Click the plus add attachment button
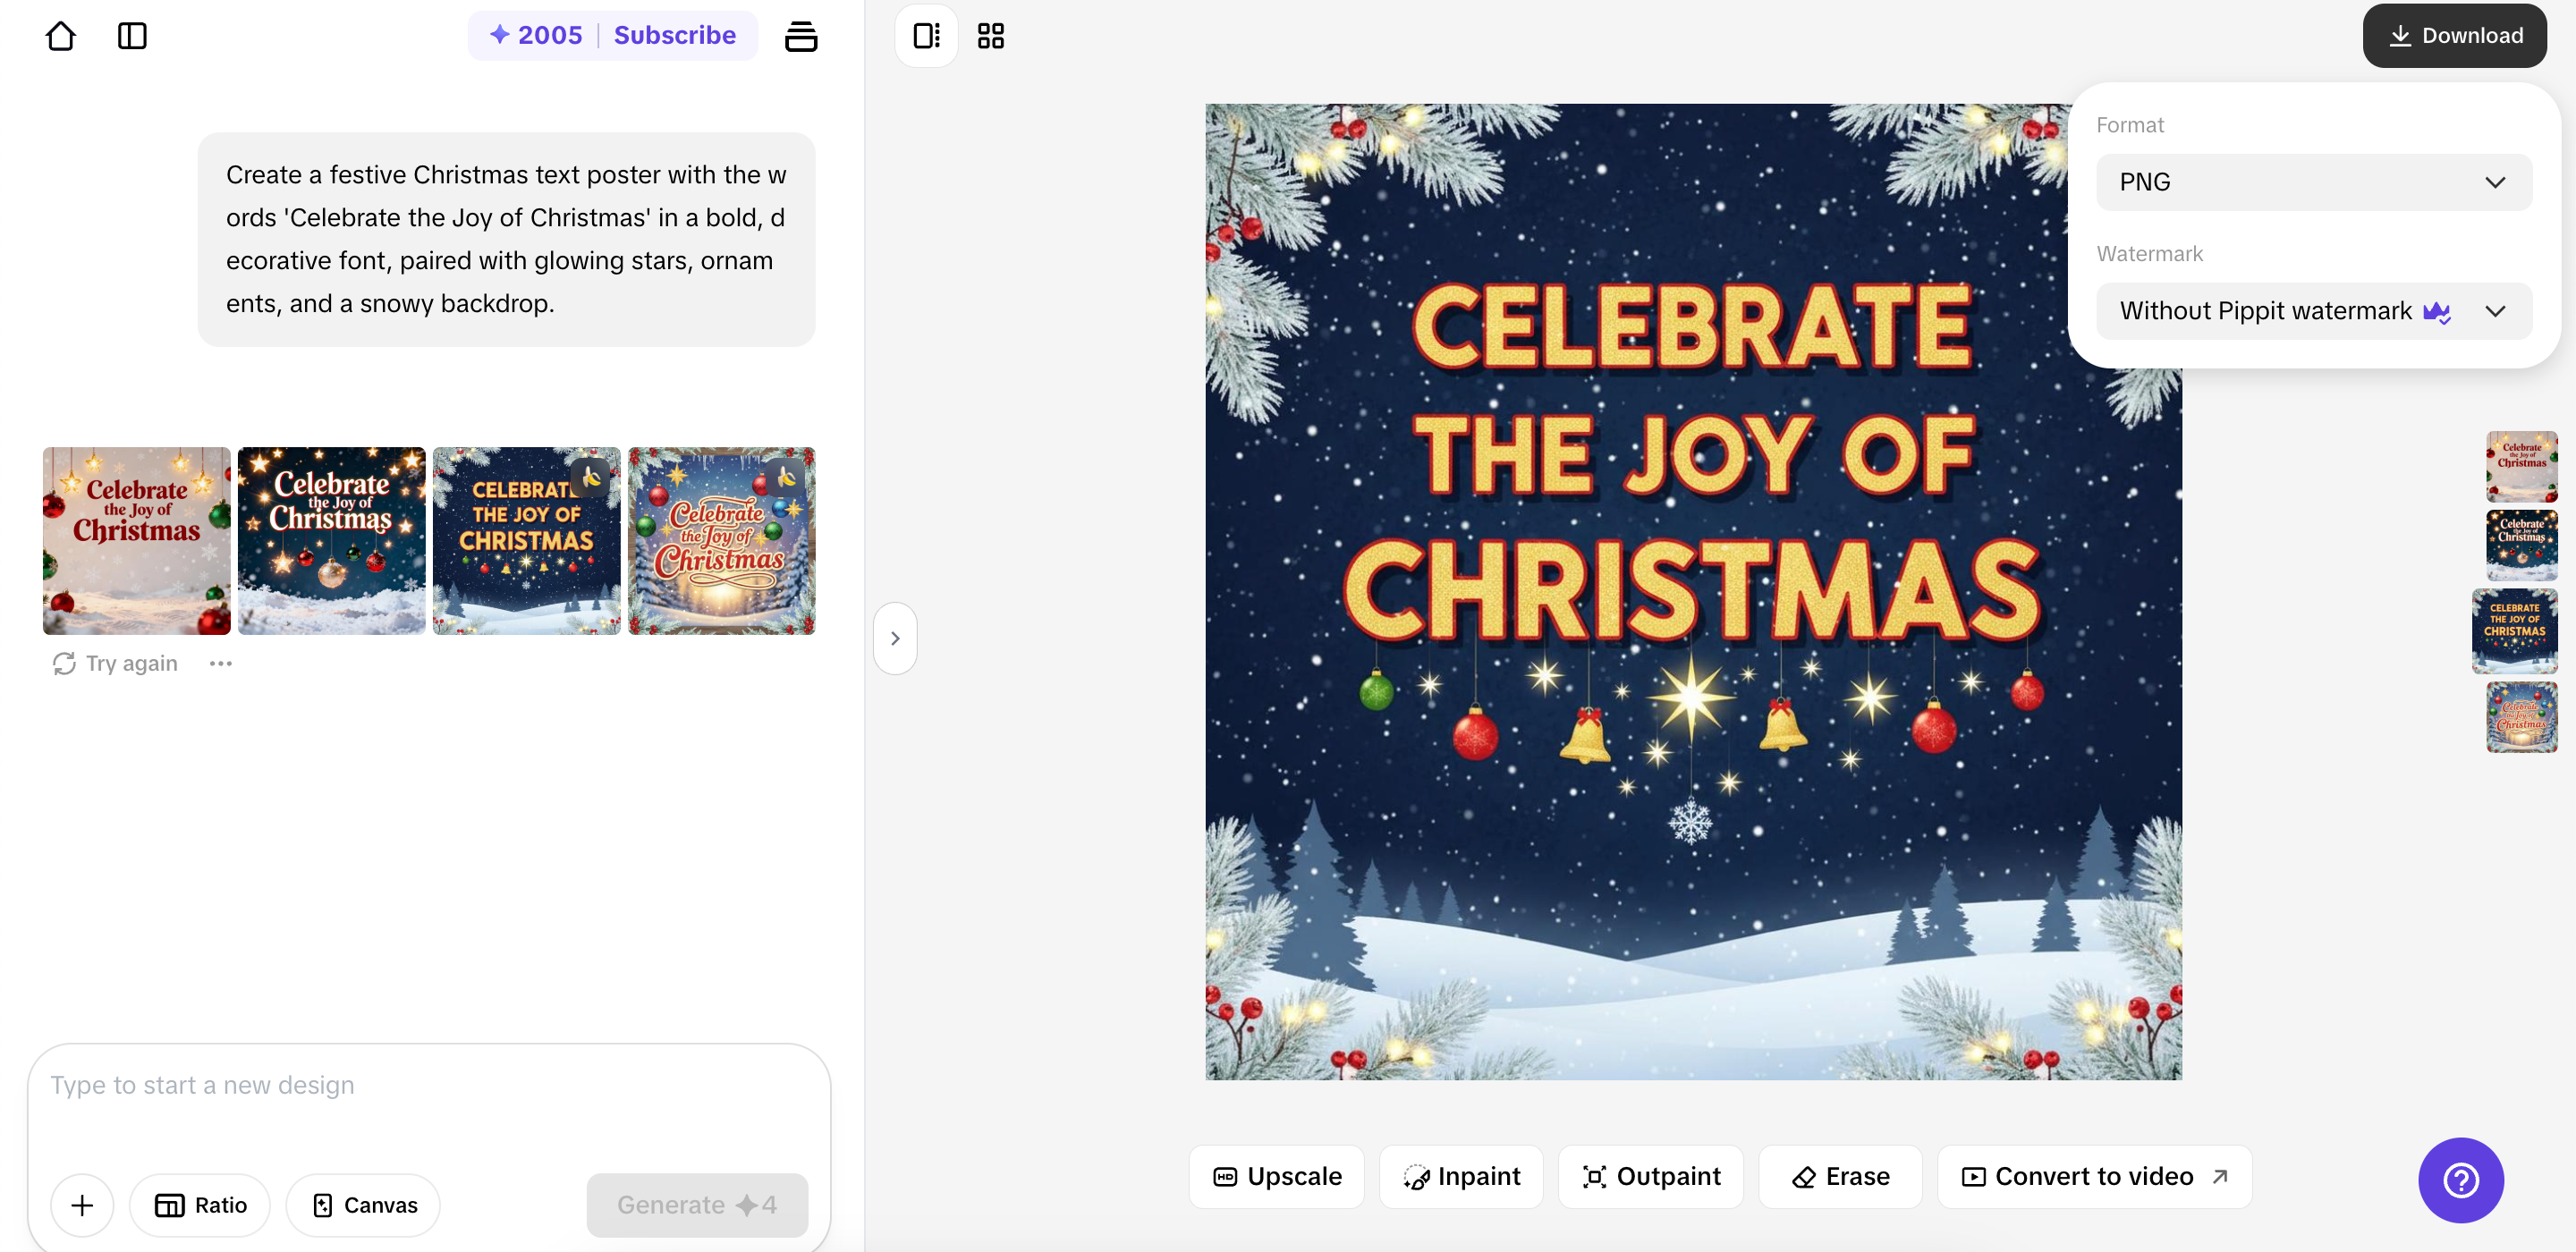The height and width of the screenshot is (1252, 2576). (82, 1205)
